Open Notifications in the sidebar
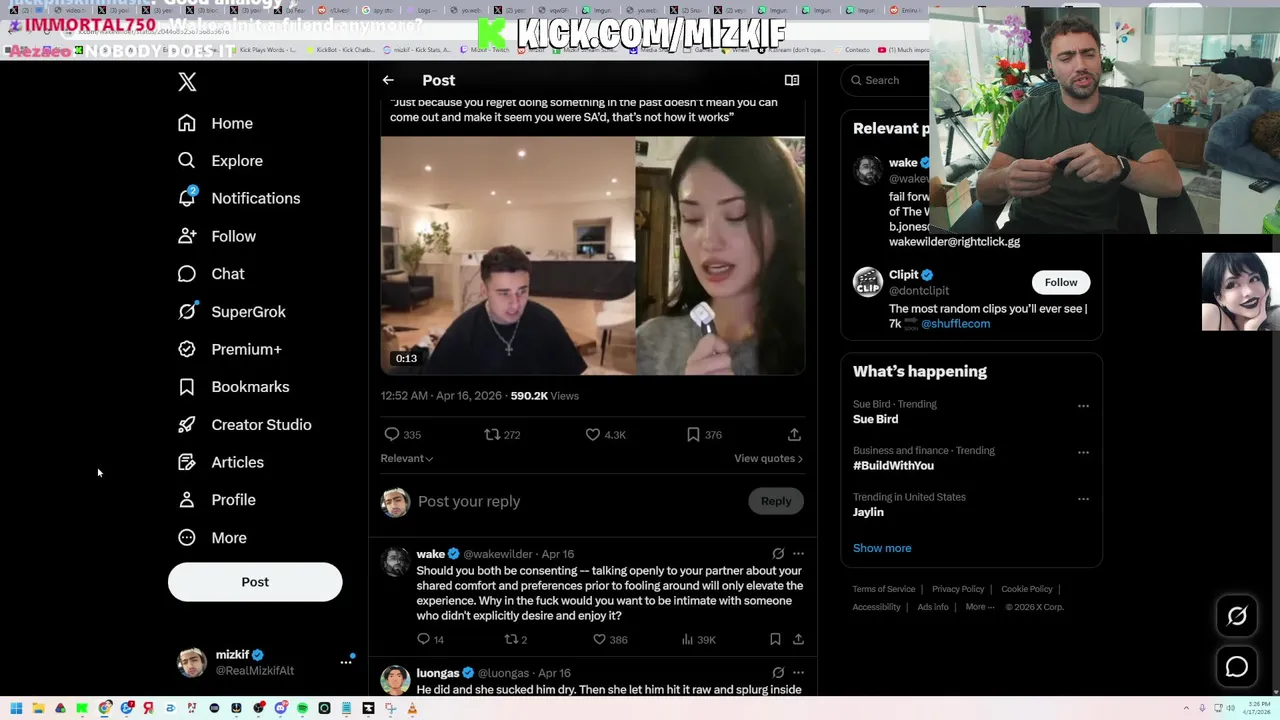1280x720 pixels. [238, 198]
